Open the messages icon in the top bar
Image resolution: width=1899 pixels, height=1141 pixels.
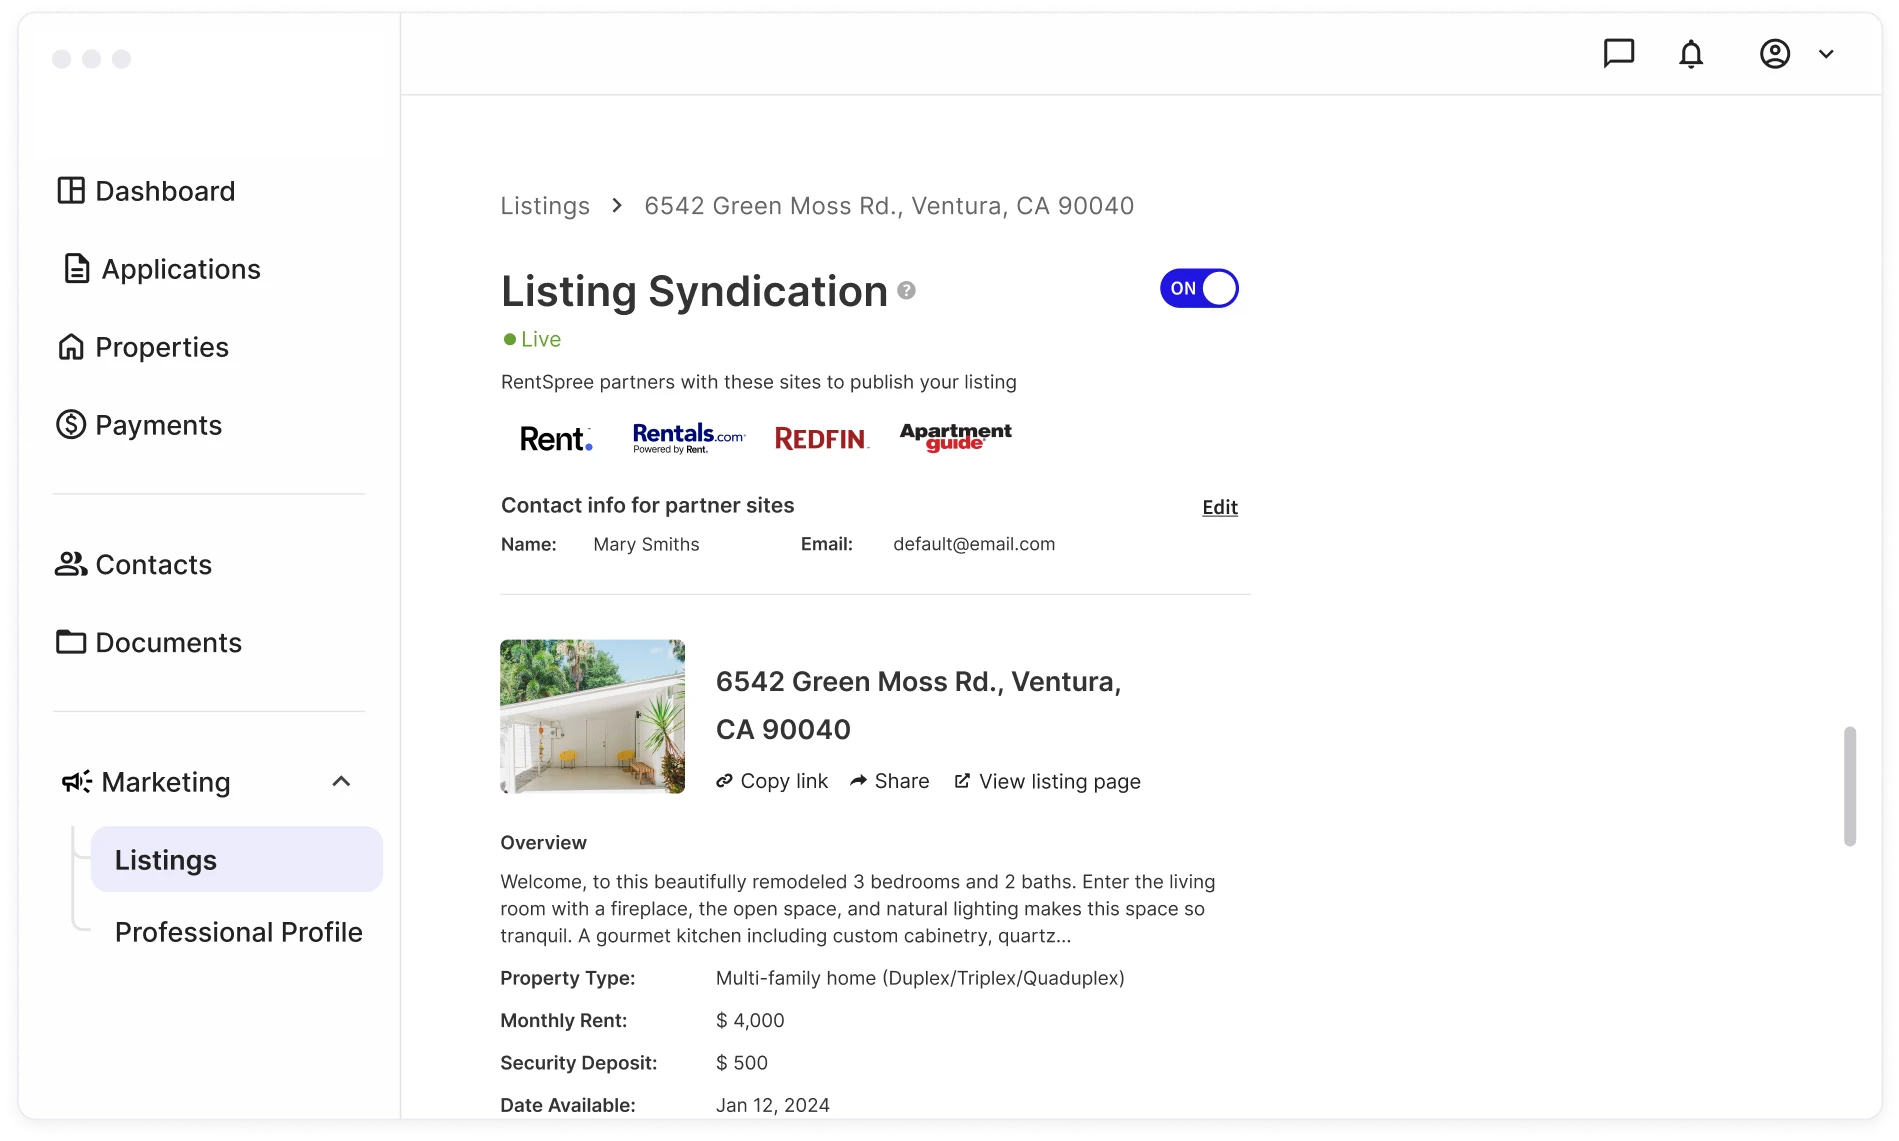point(1619,54)
